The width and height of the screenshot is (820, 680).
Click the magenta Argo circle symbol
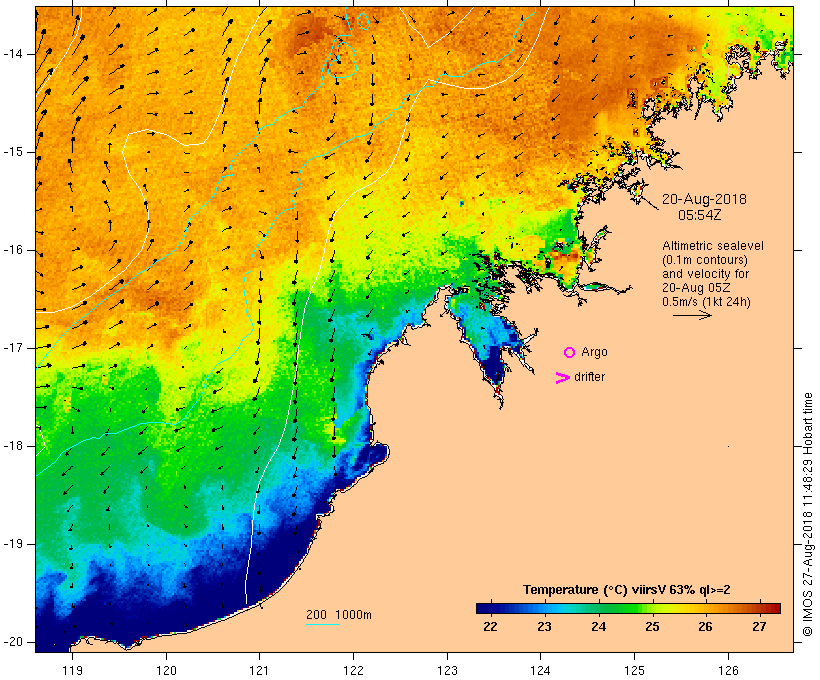pos(570,353)
